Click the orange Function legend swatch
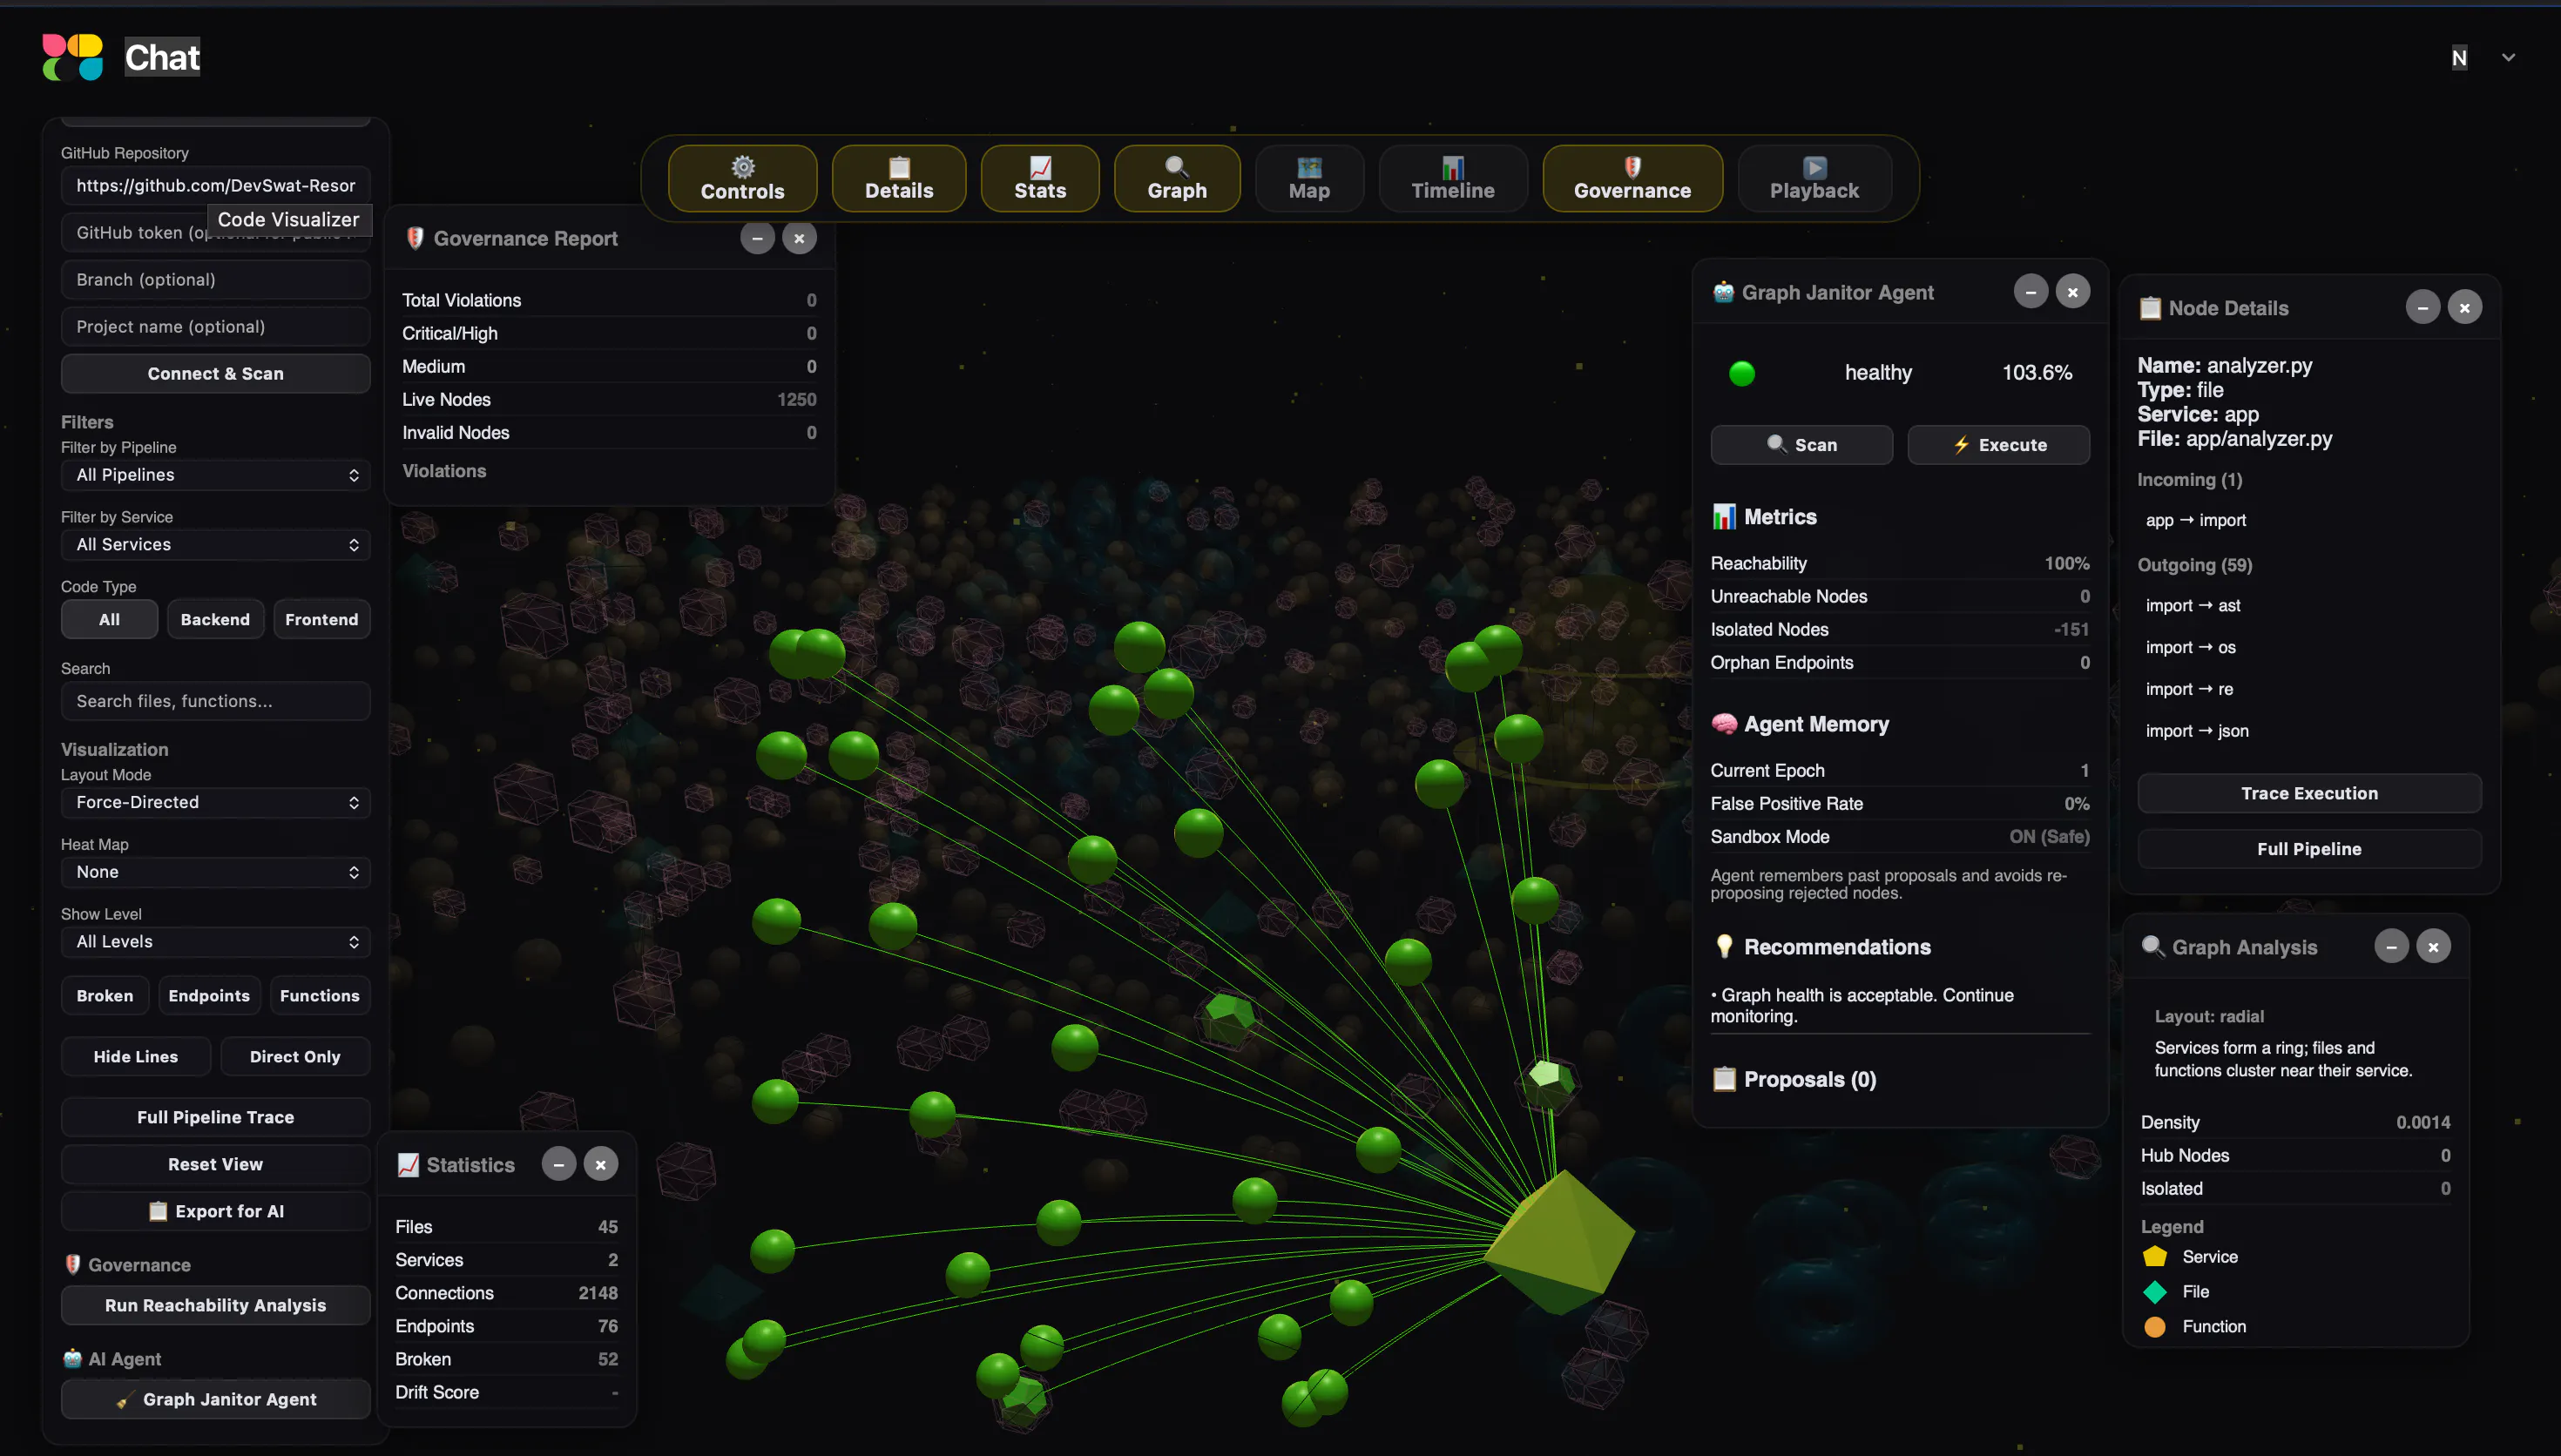 (2154, 1327)
